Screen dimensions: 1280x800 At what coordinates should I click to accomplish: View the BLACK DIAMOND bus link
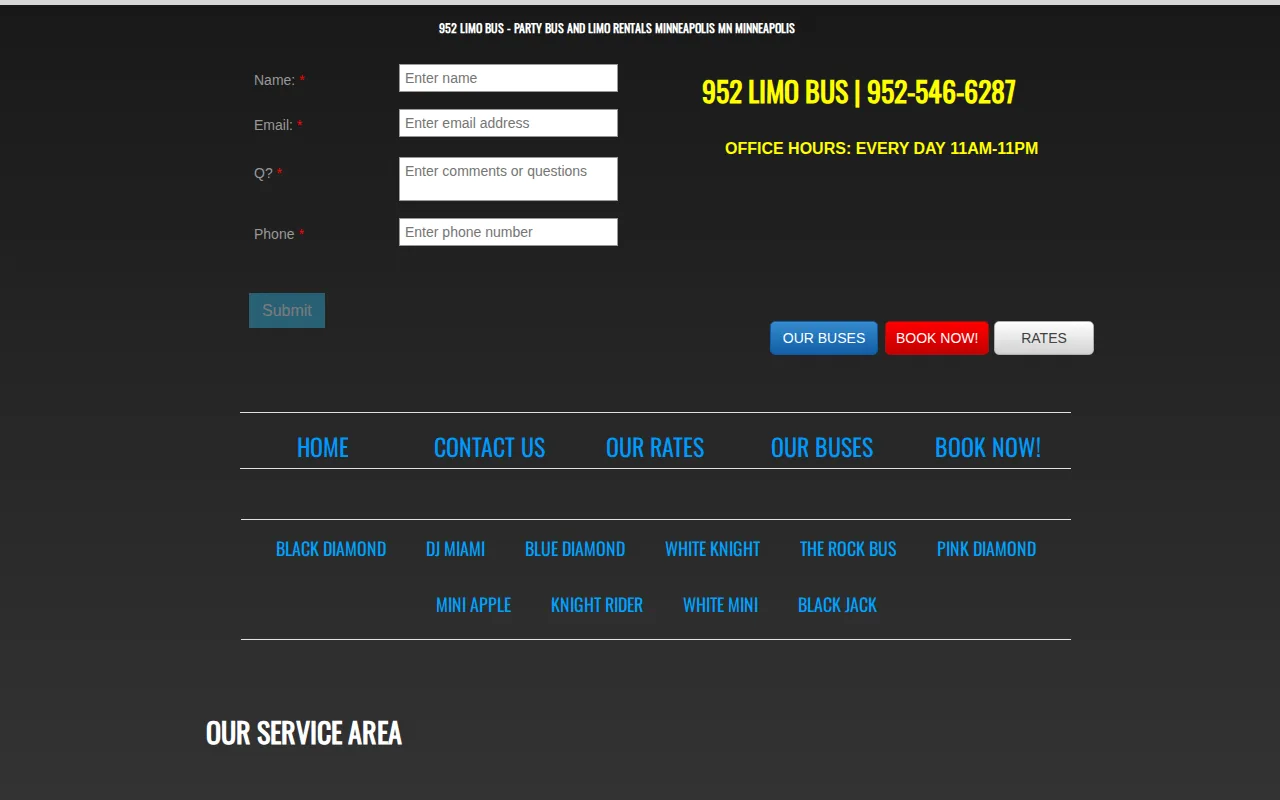point(331,549)
